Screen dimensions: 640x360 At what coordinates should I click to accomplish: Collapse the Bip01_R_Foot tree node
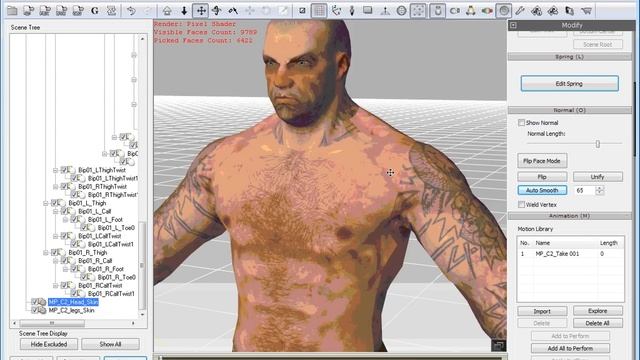(65, 269)
